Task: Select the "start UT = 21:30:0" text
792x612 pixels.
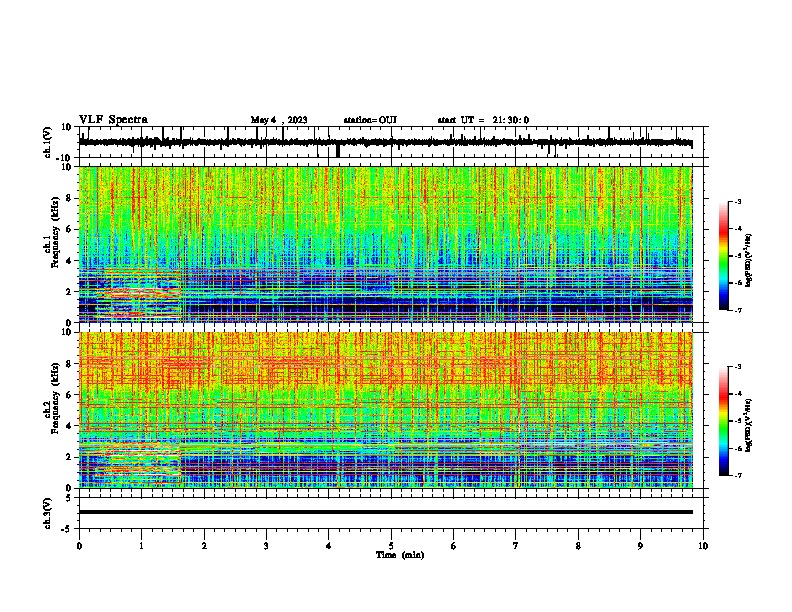Action: (483, 120)
